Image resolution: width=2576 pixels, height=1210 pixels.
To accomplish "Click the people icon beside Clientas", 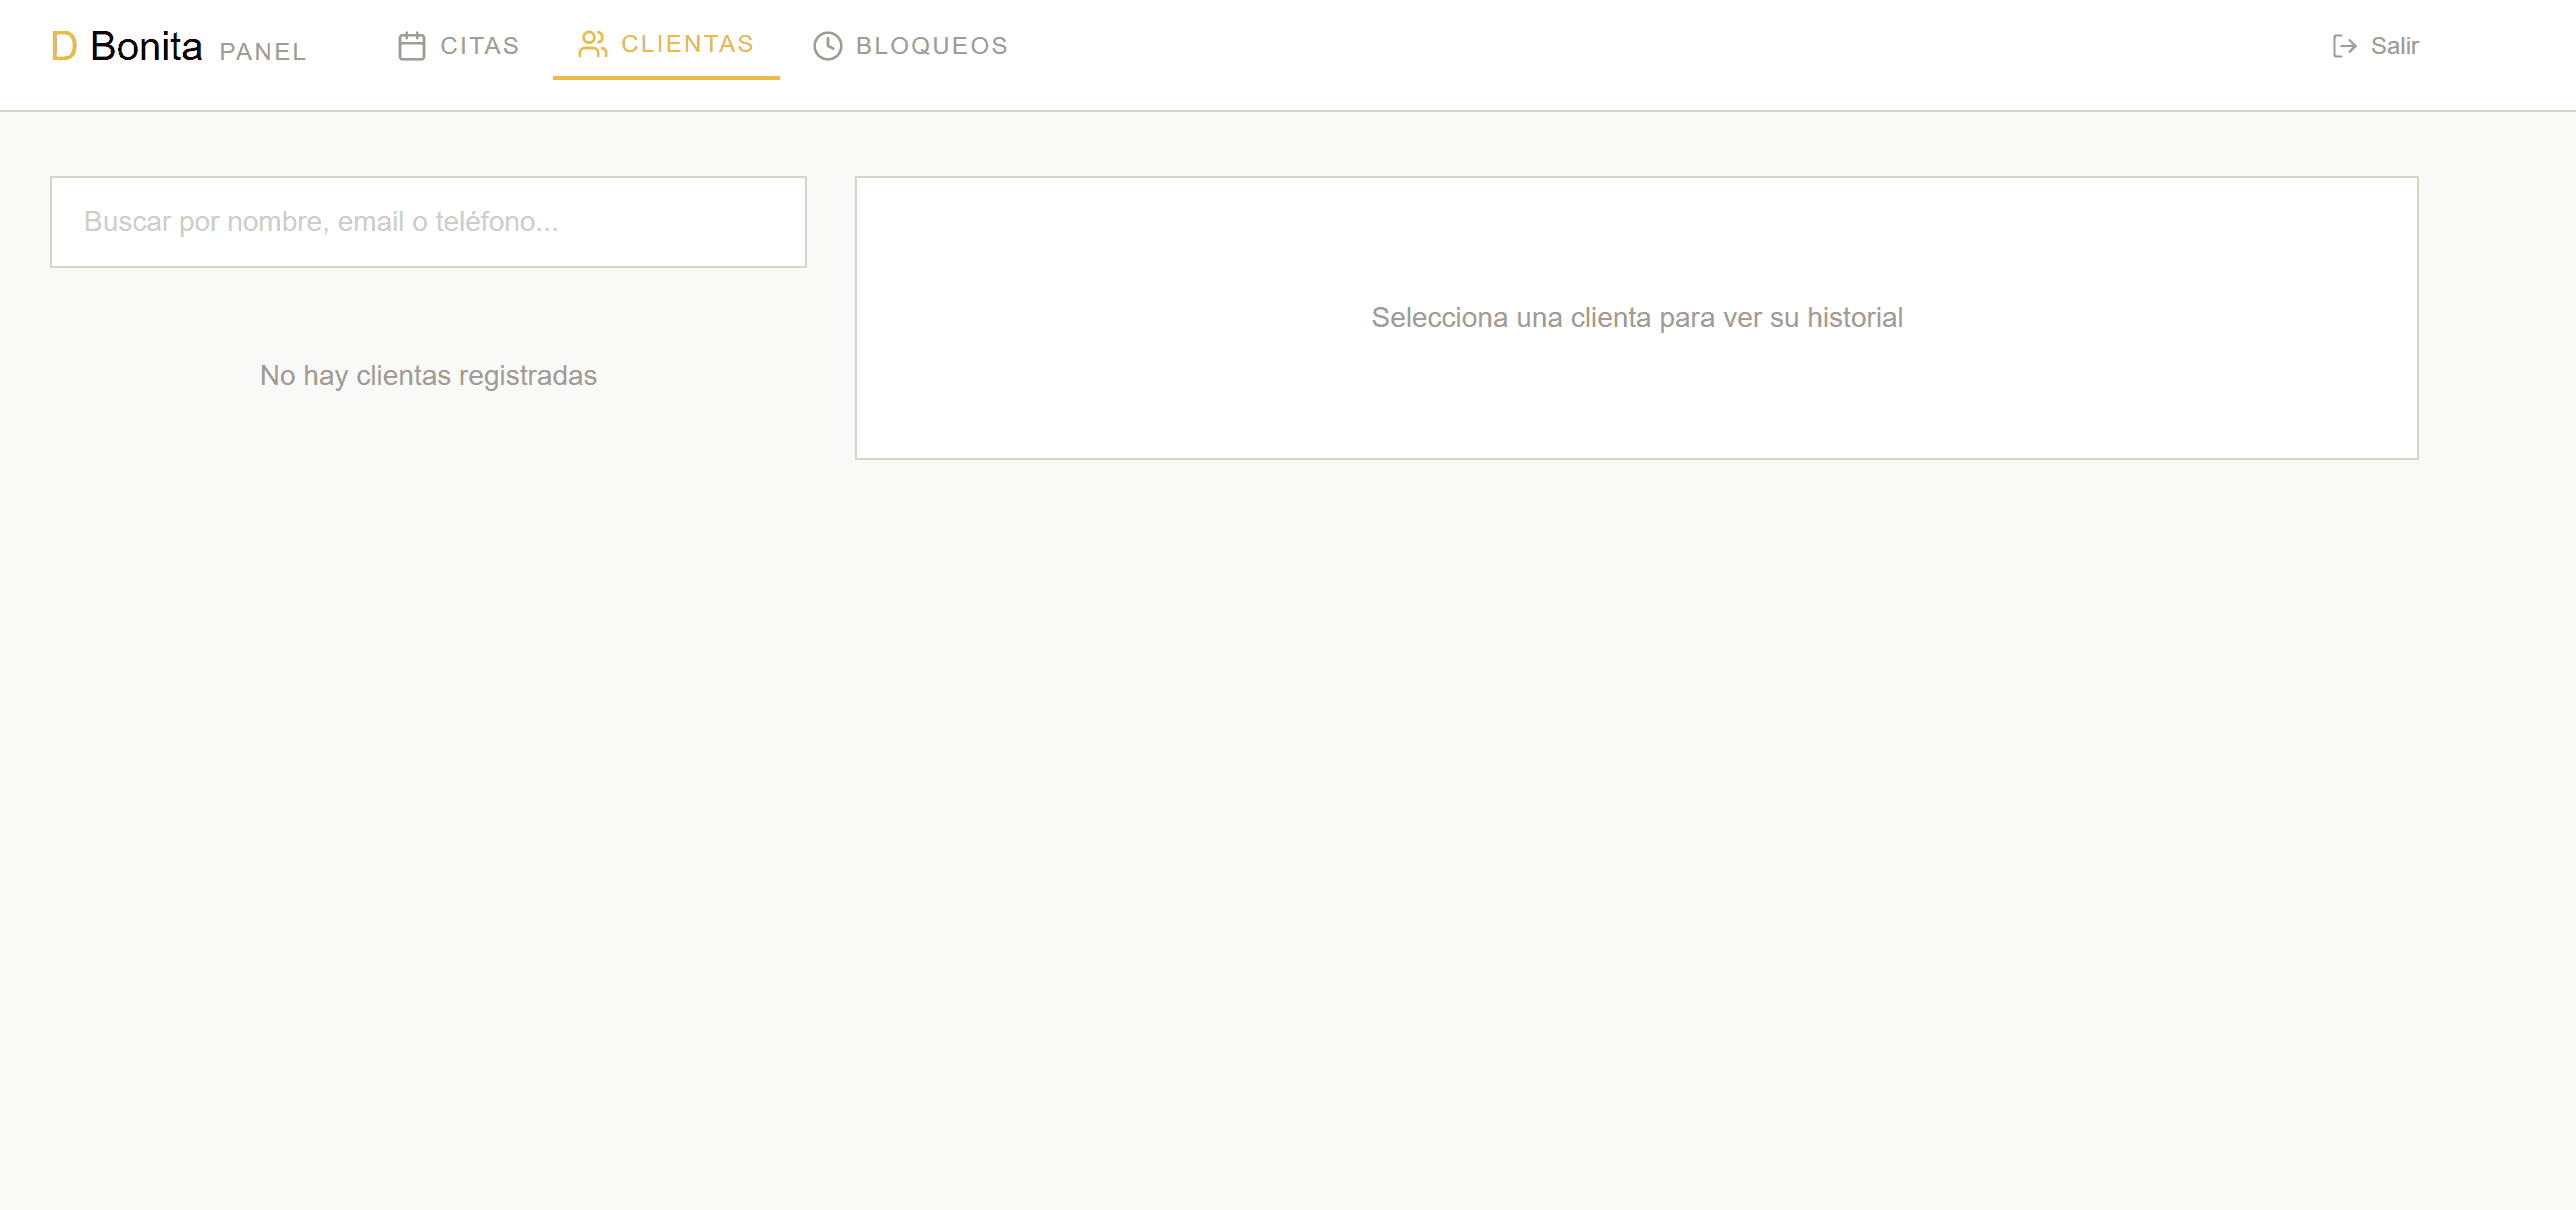I will 593,44.
